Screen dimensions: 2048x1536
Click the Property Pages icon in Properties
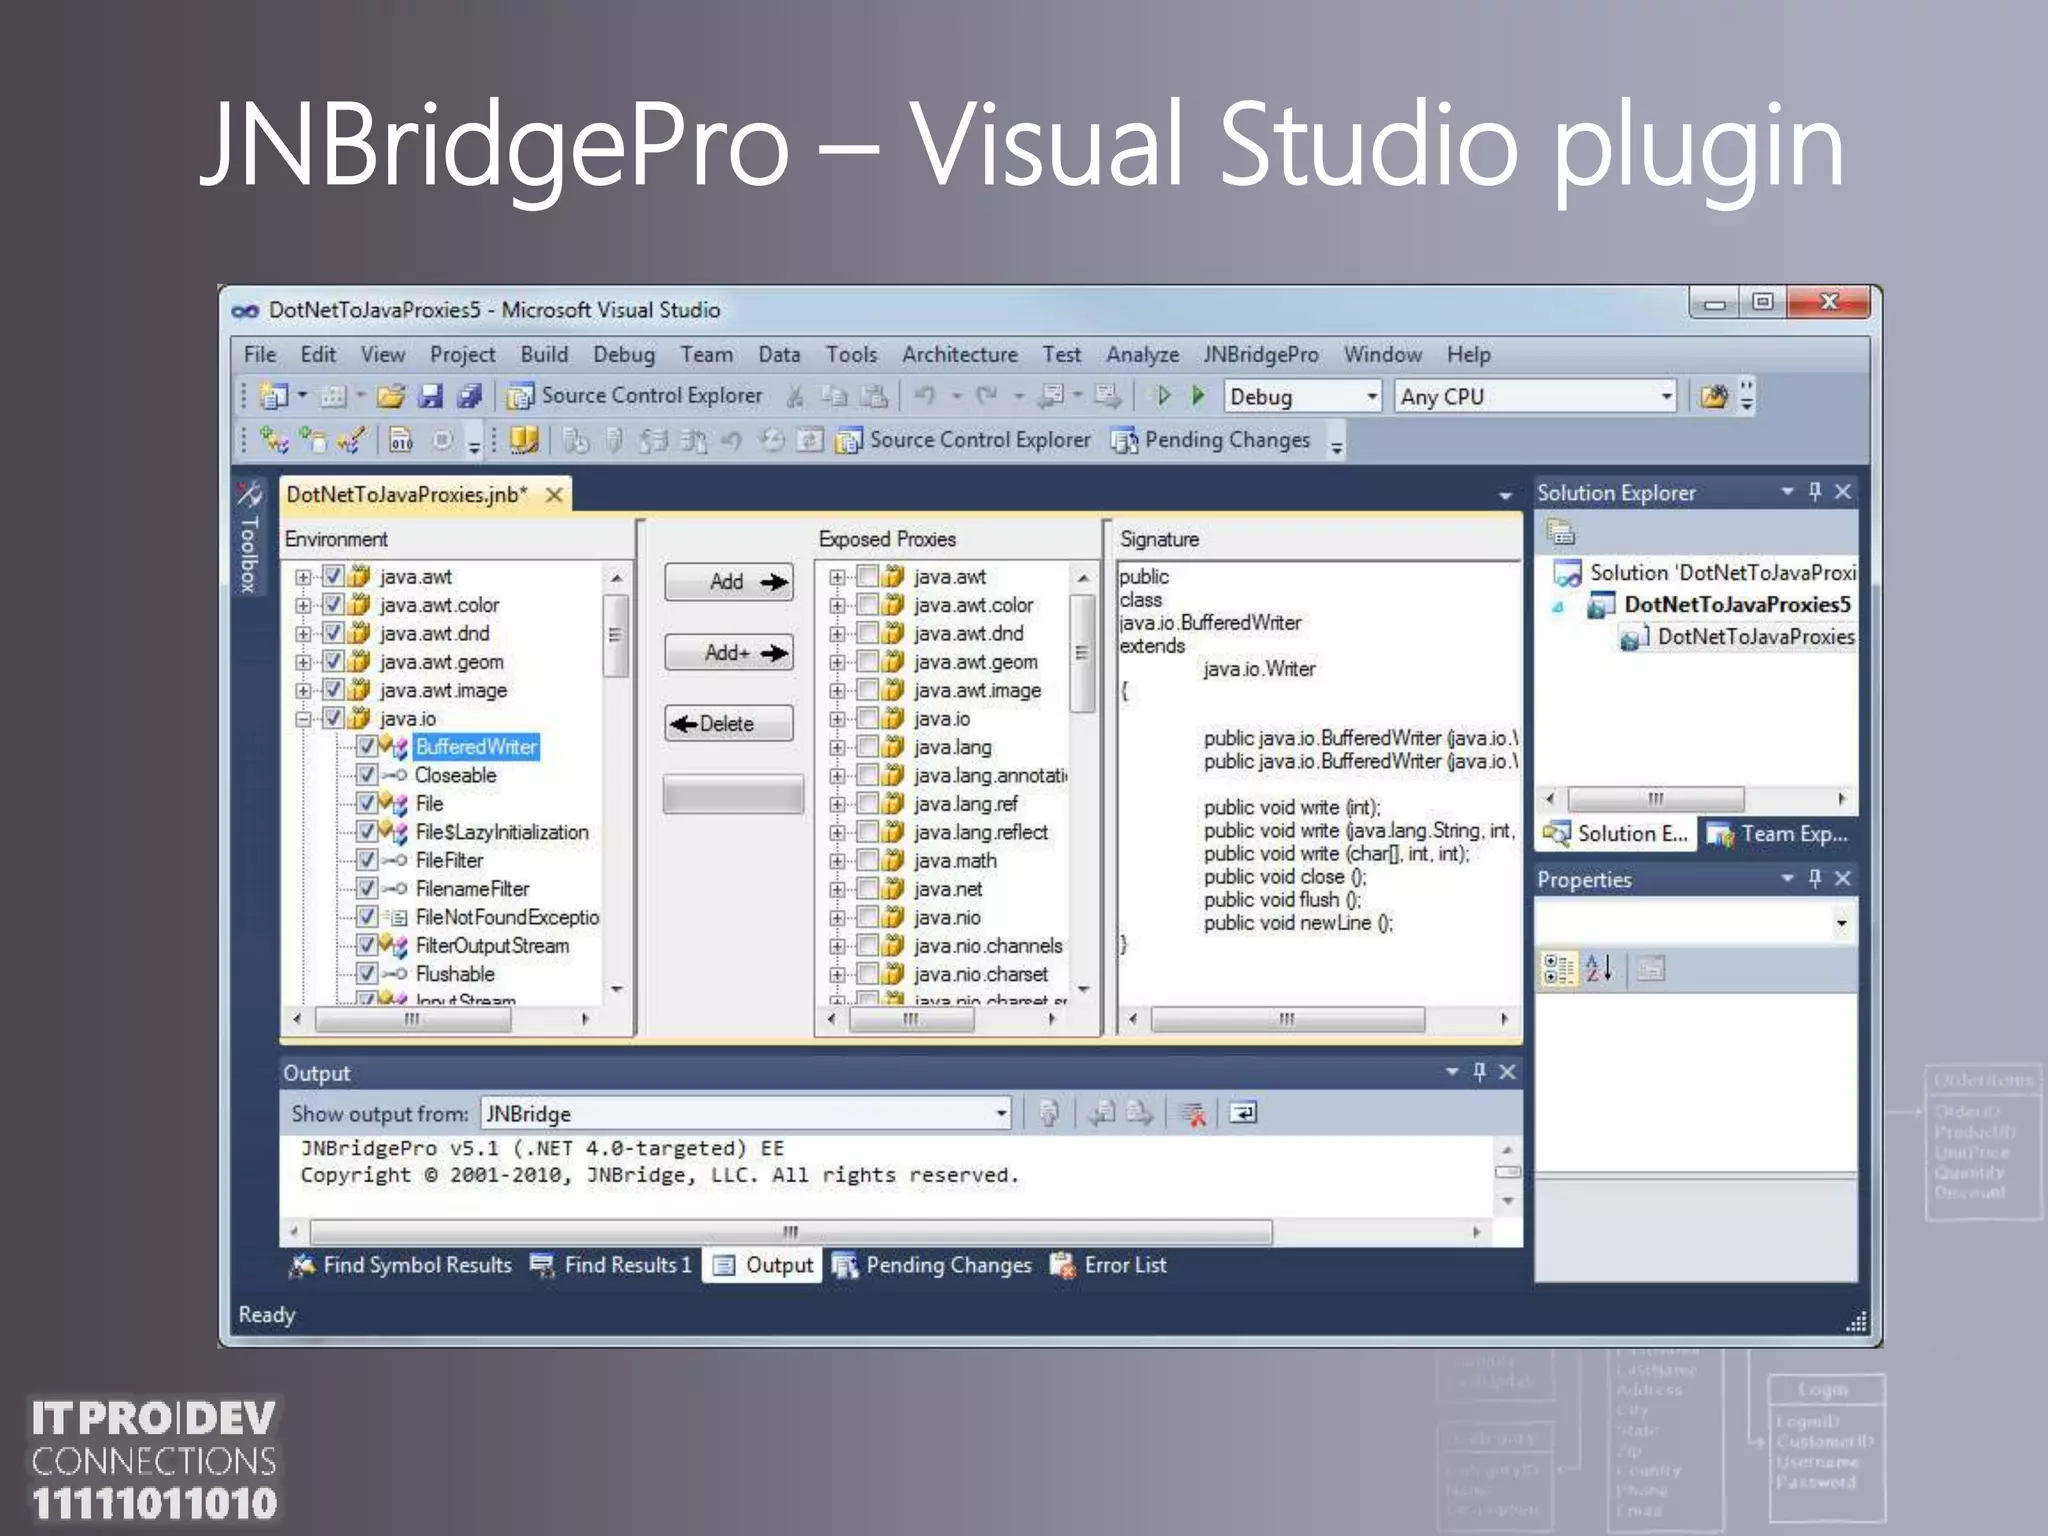pos(1651,968)
